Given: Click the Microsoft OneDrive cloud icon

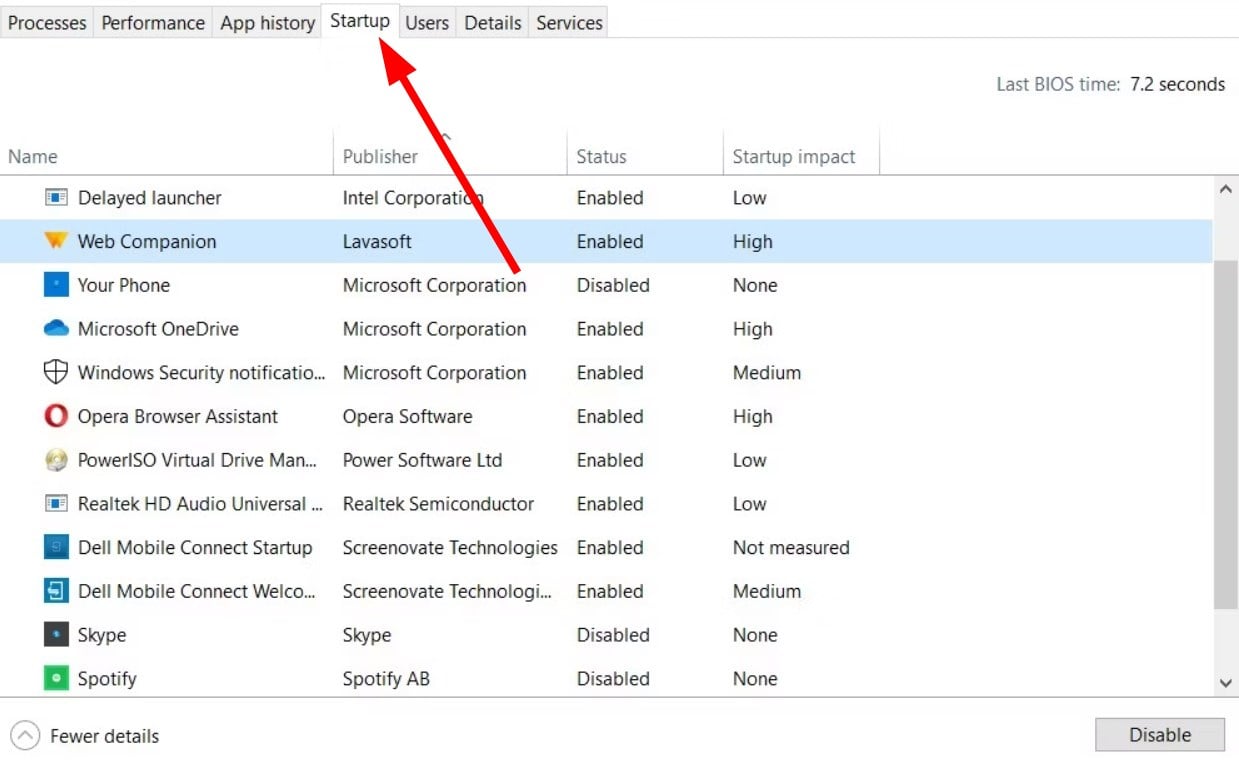Looking at the screenshot, I should click(x=56, y=329).
